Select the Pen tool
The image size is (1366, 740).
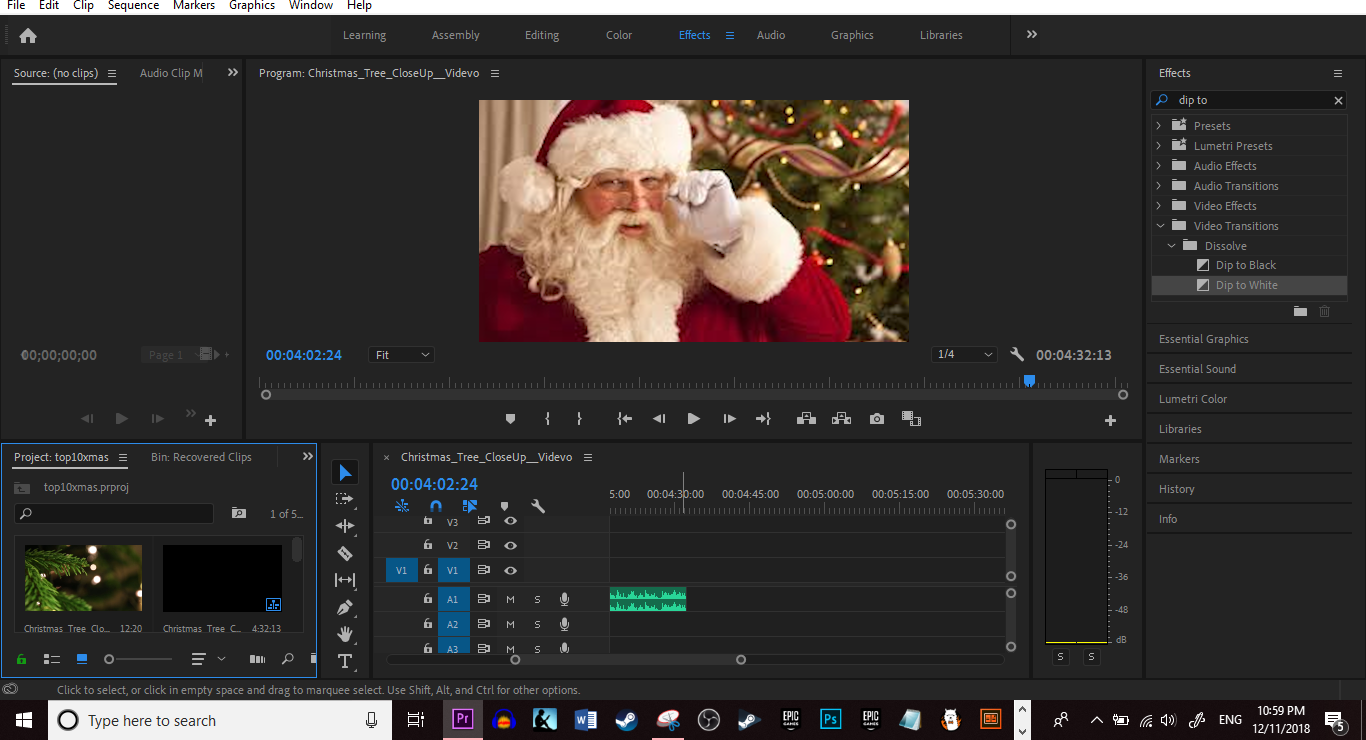pyautogui.click(x=345, y=607)
